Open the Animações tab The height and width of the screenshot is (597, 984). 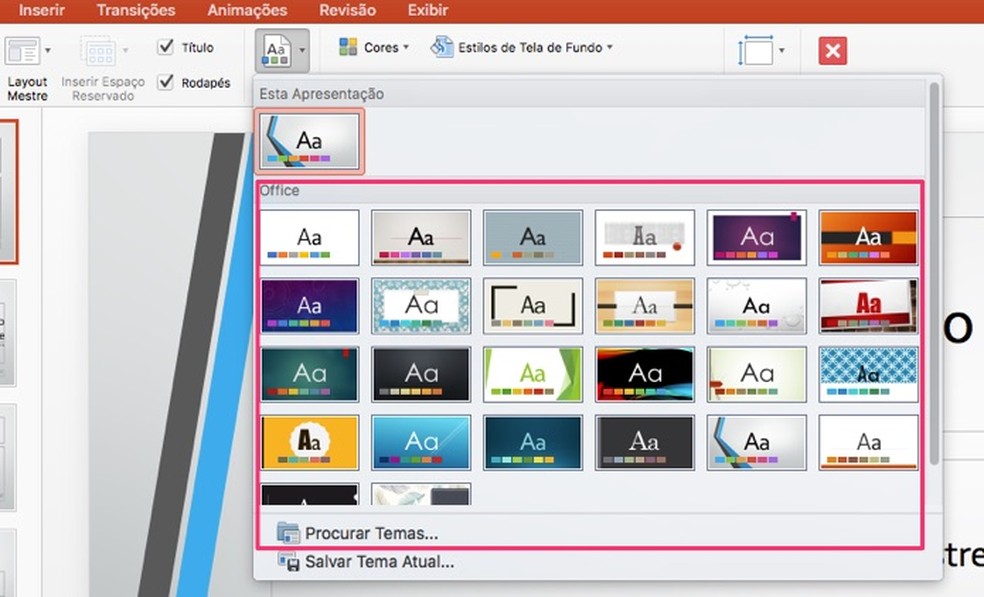(x=247, y=10)
